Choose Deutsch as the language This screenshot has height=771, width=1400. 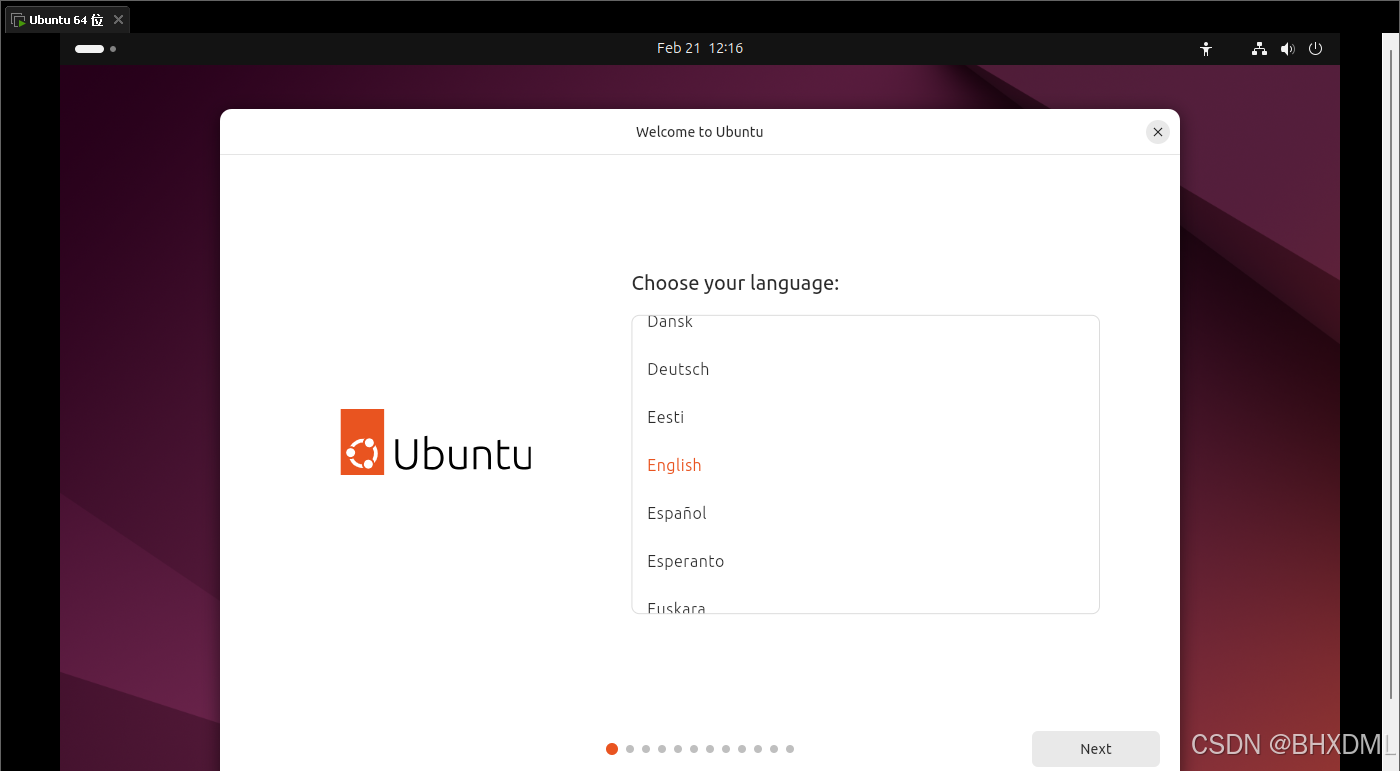[x=865, y=369]
